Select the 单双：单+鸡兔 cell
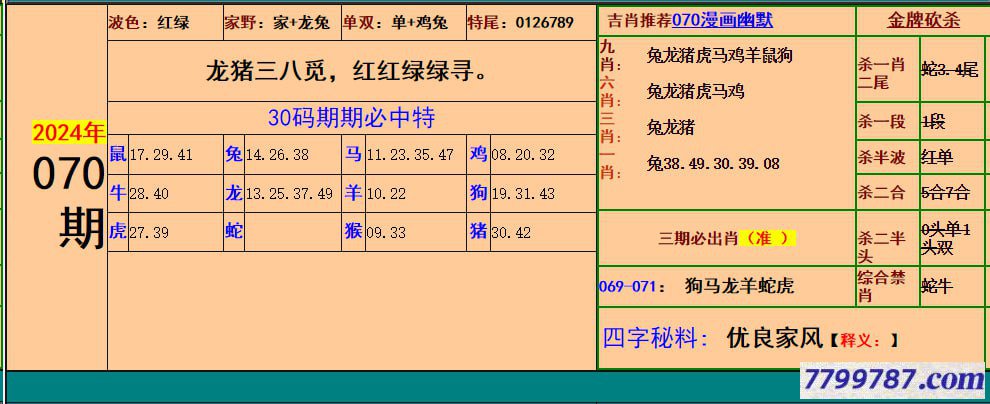 point(403,23)
